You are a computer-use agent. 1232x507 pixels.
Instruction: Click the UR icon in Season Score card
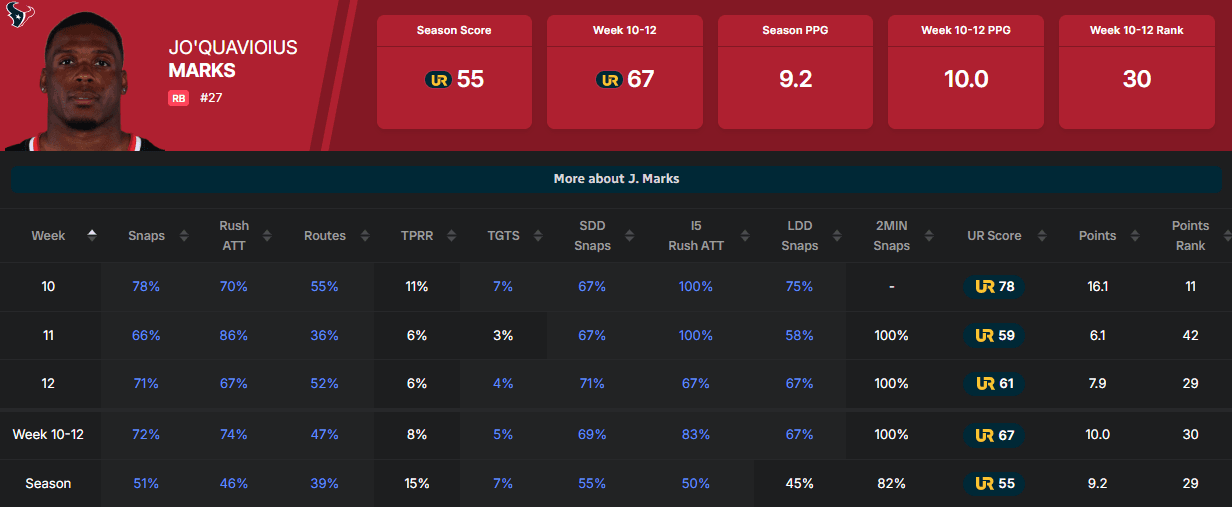(438, 80)
